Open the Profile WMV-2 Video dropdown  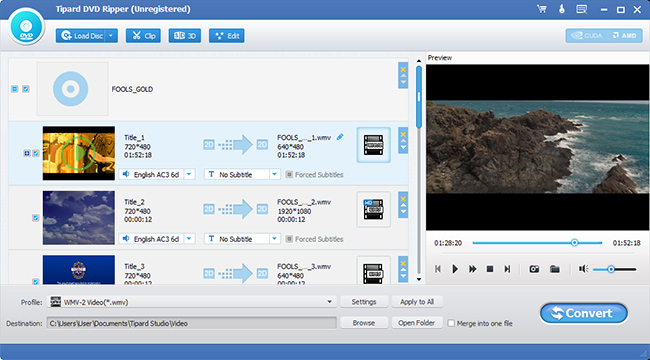193,302
